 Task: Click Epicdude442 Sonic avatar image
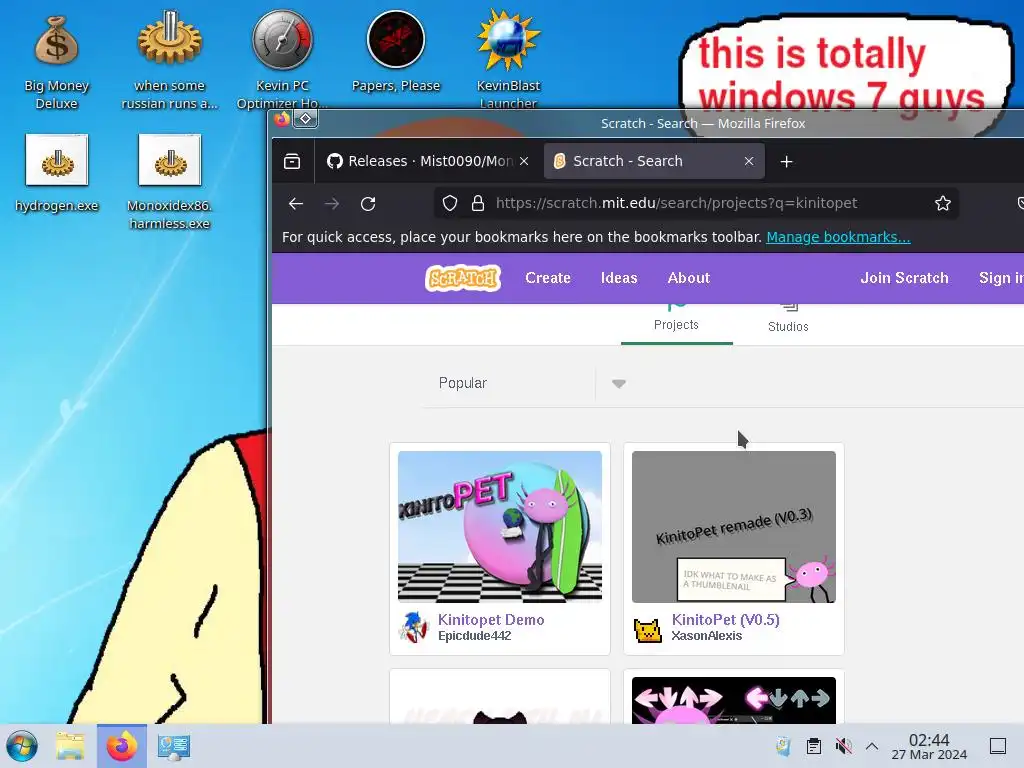point(413,628)
